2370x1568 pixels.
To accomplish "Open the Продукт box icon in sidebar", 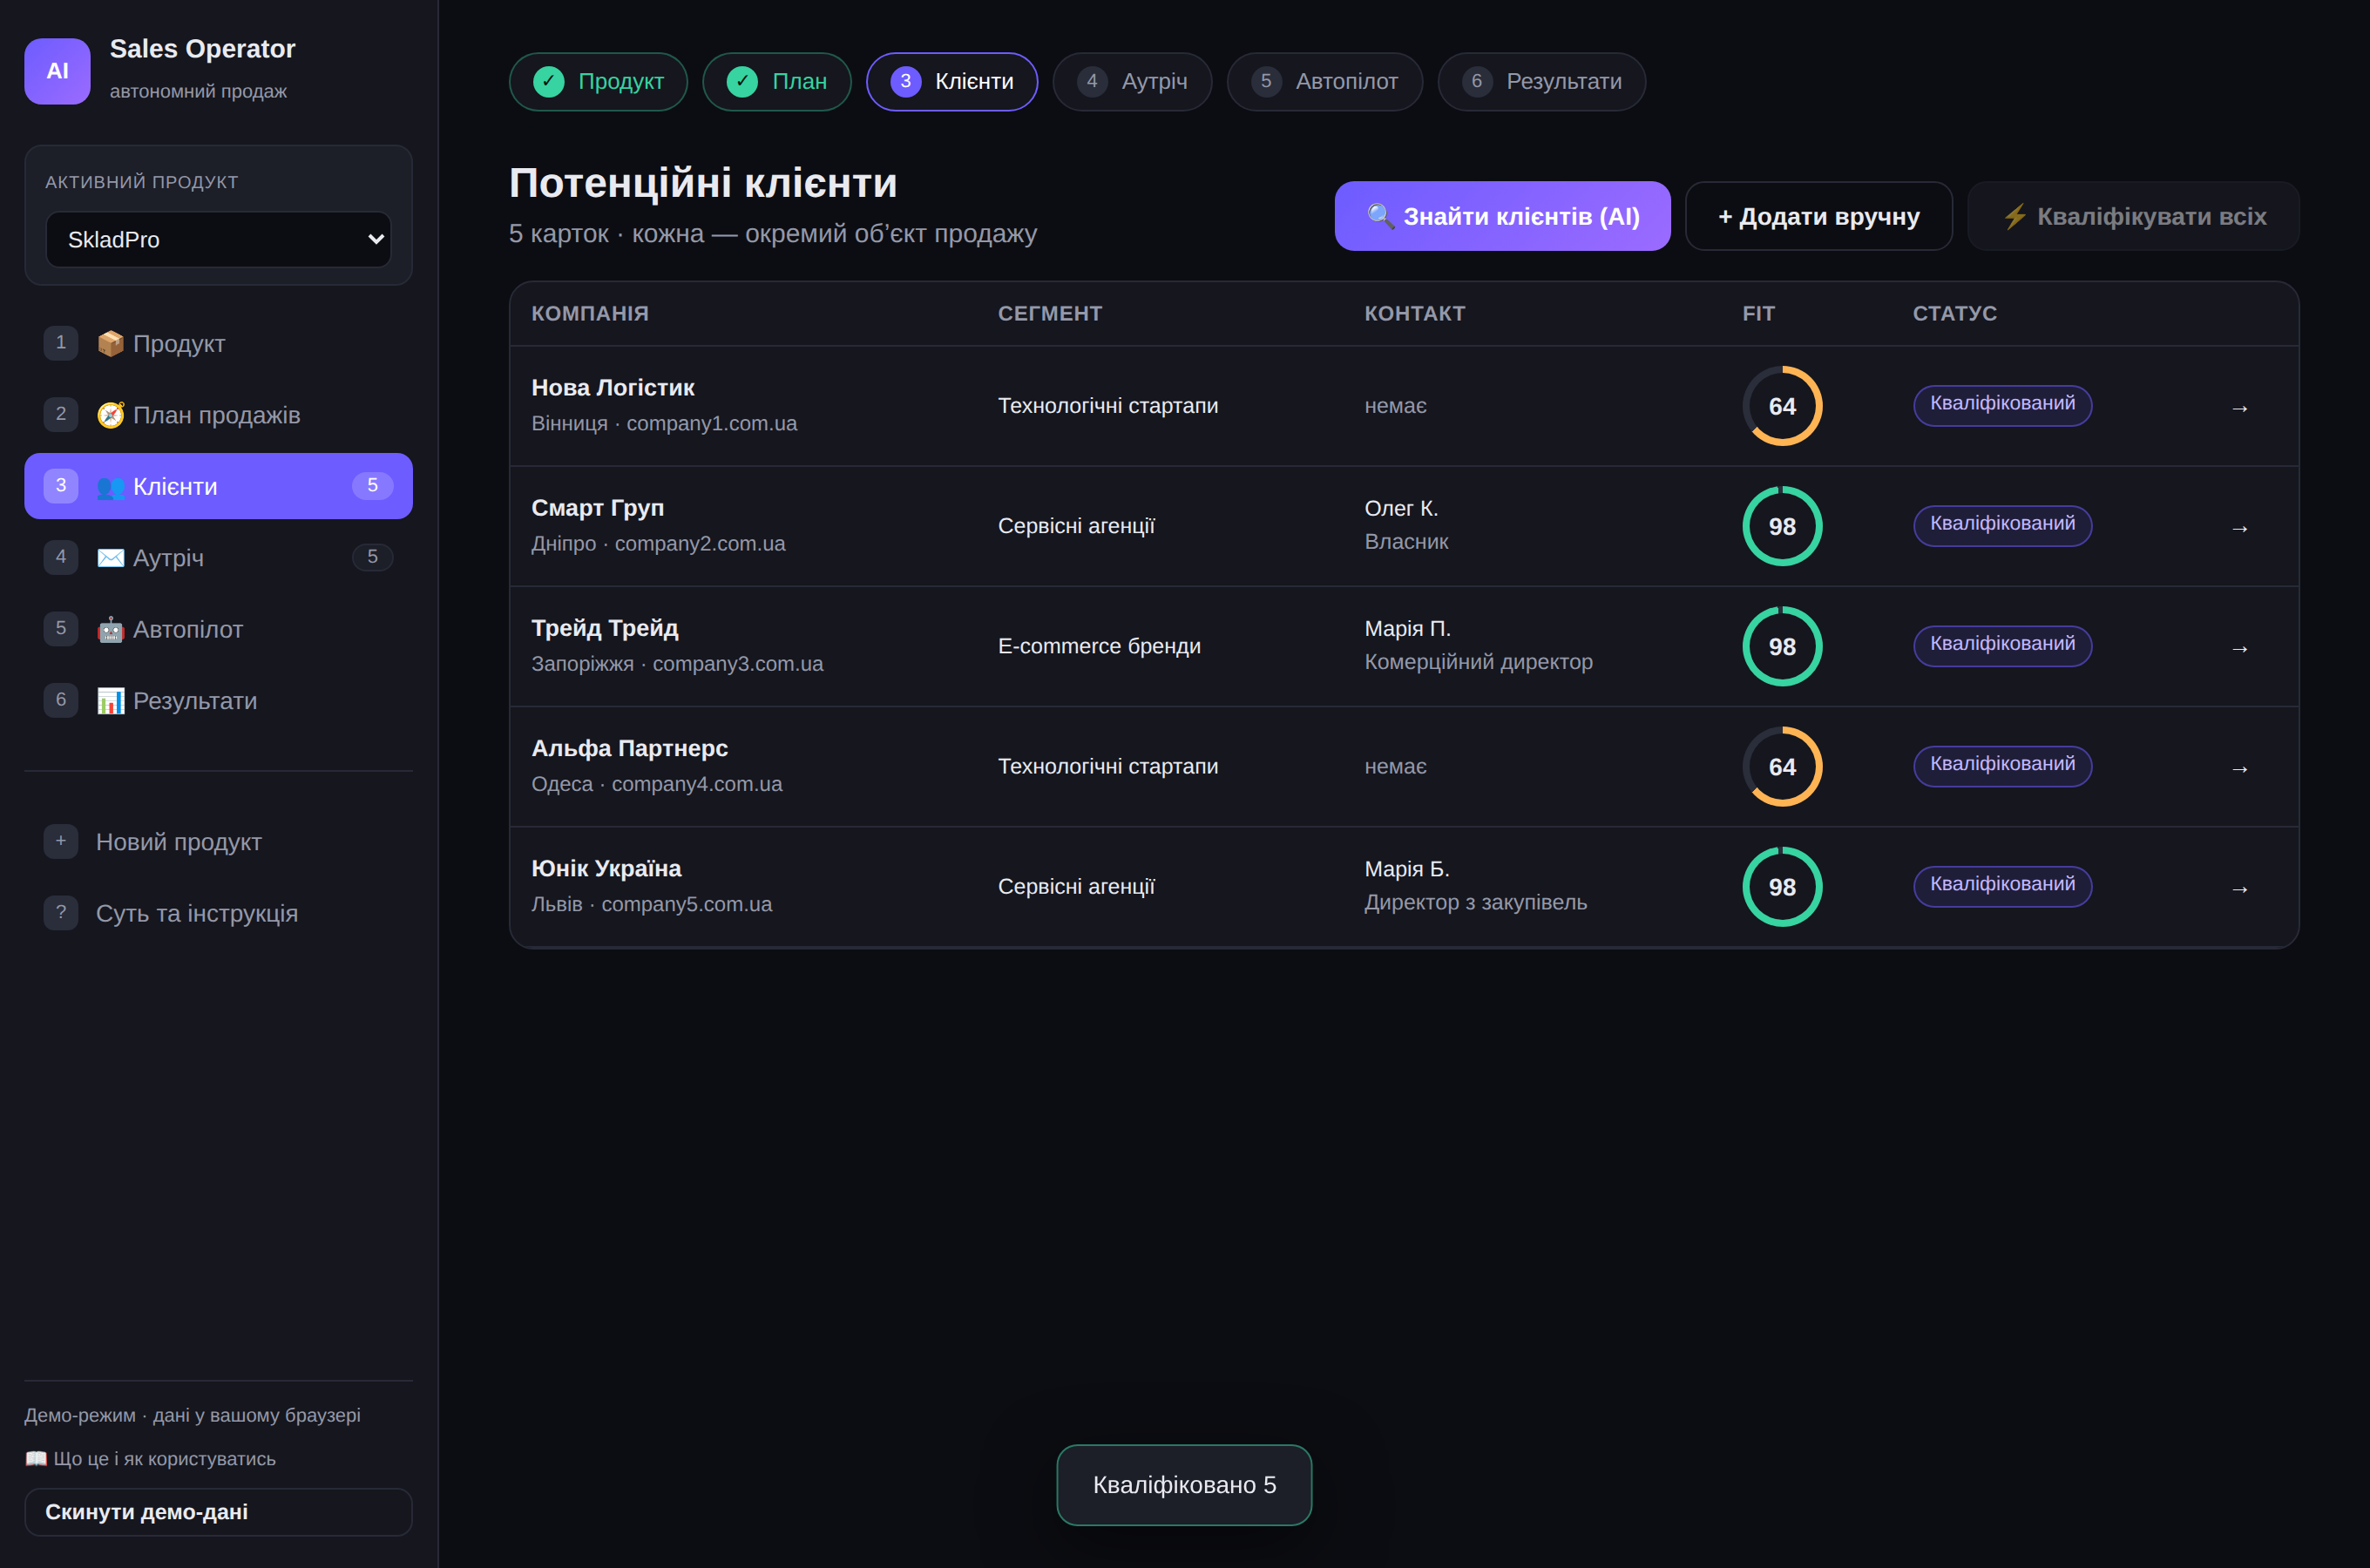I will point(110,343).
